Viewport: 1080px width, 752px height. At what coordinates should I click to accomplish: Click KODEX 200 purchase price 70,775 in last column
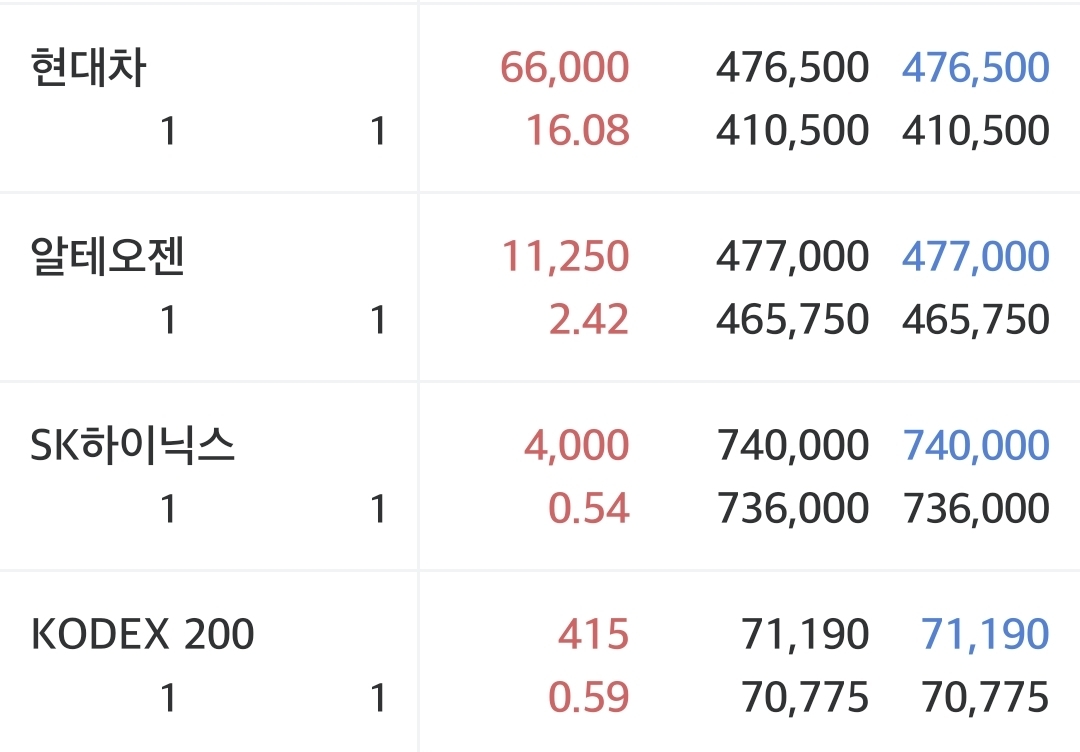[985, 697]
